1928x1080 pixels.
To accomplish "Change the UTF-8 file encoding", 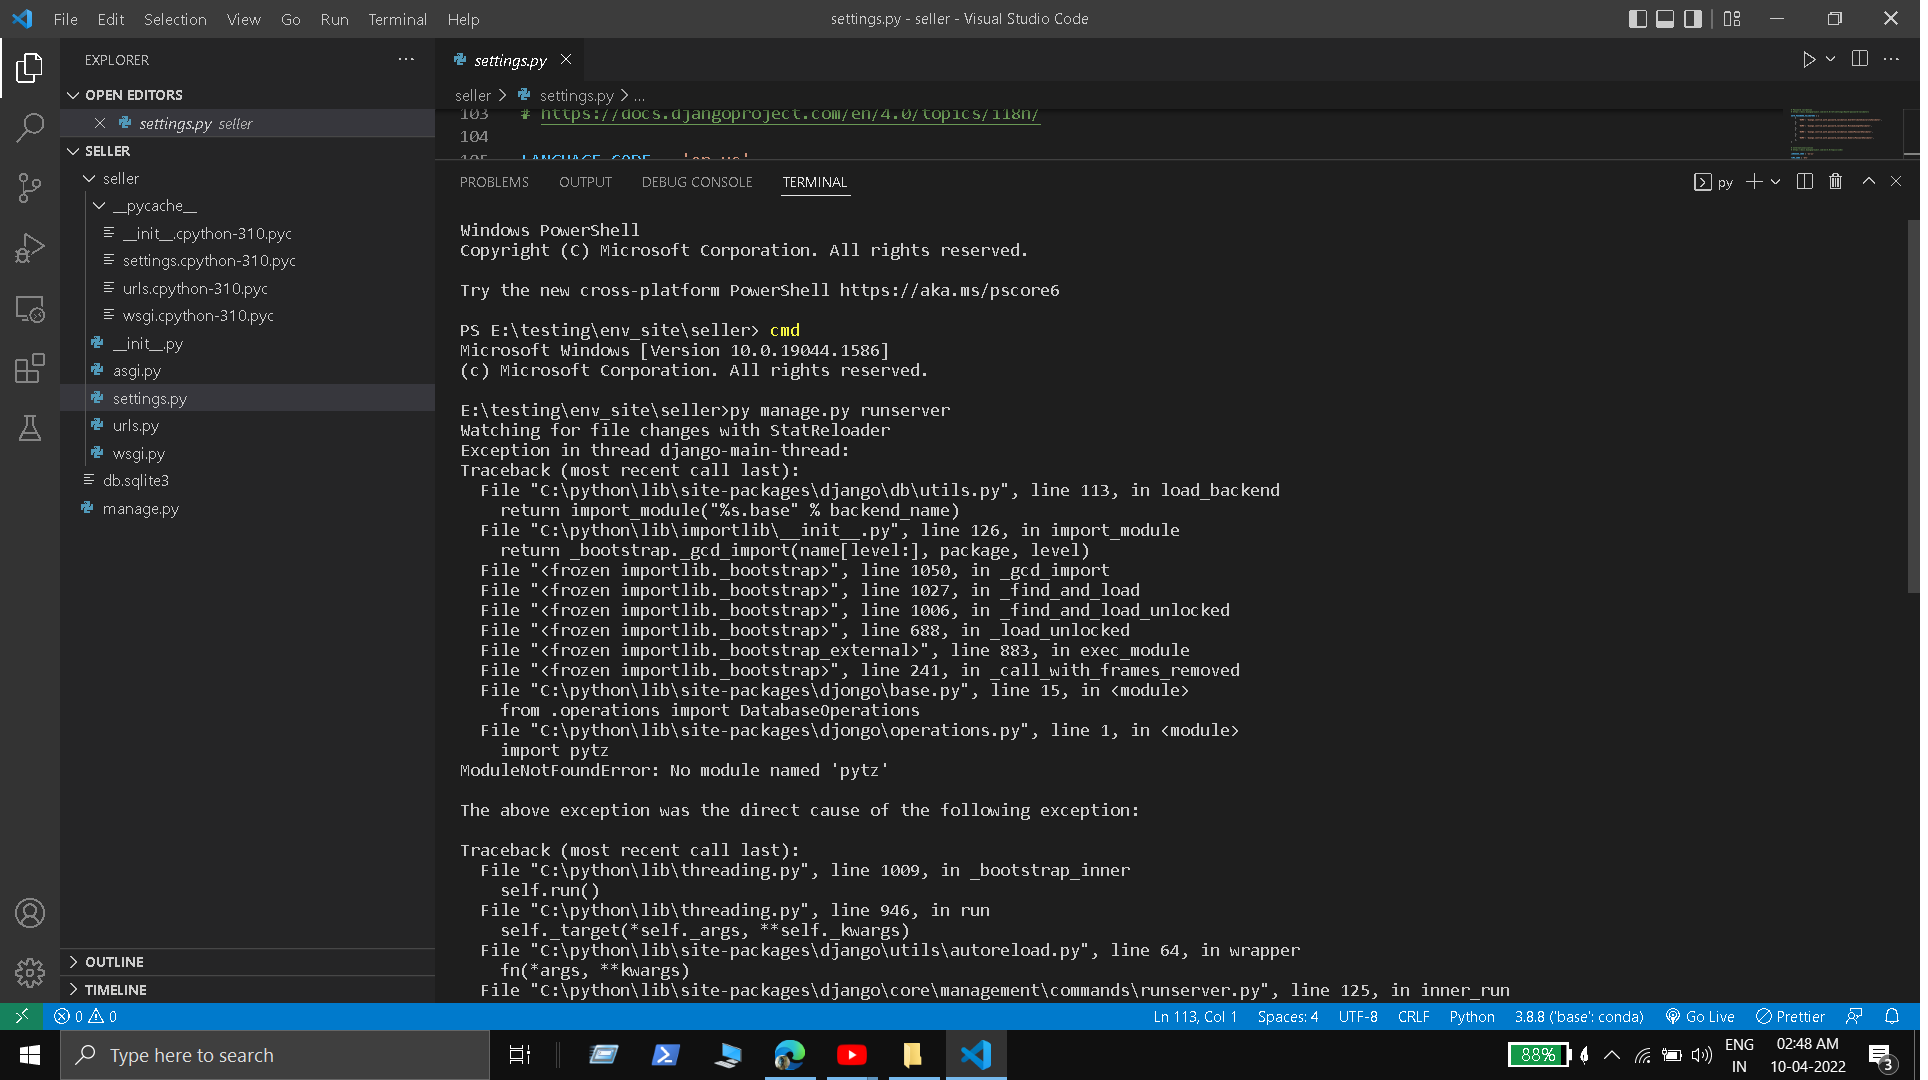I will click(1358, 1016).
